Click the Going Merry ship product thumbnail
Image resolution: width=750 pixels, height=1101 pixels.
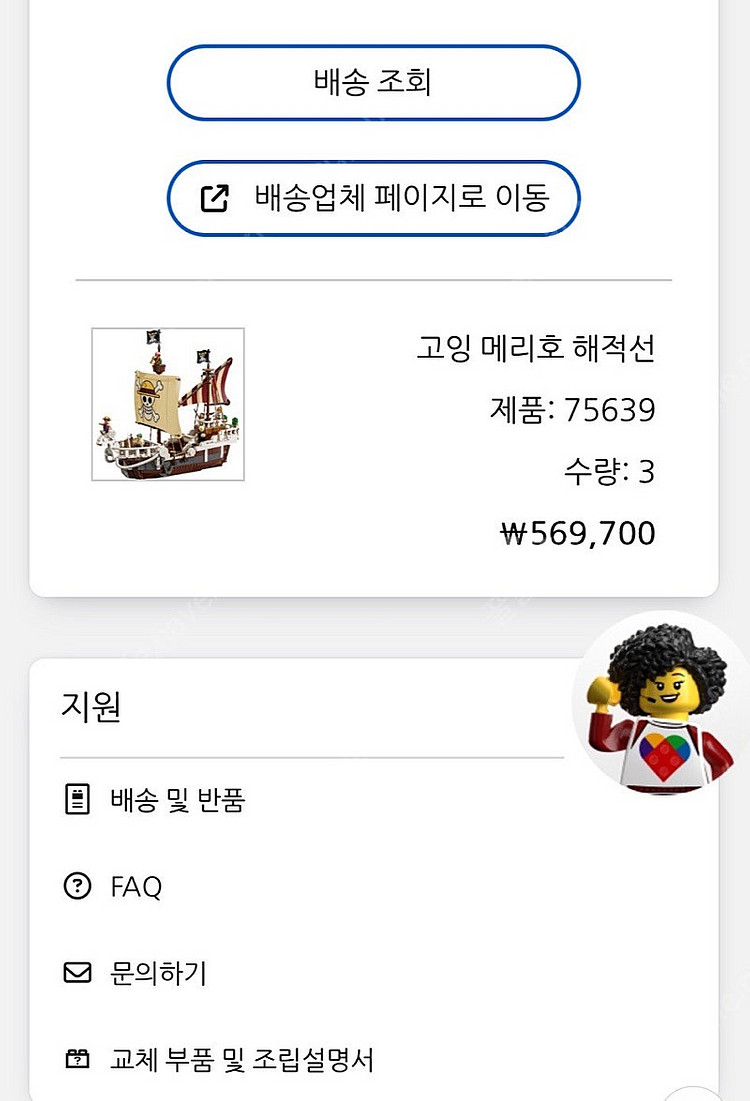168,404
